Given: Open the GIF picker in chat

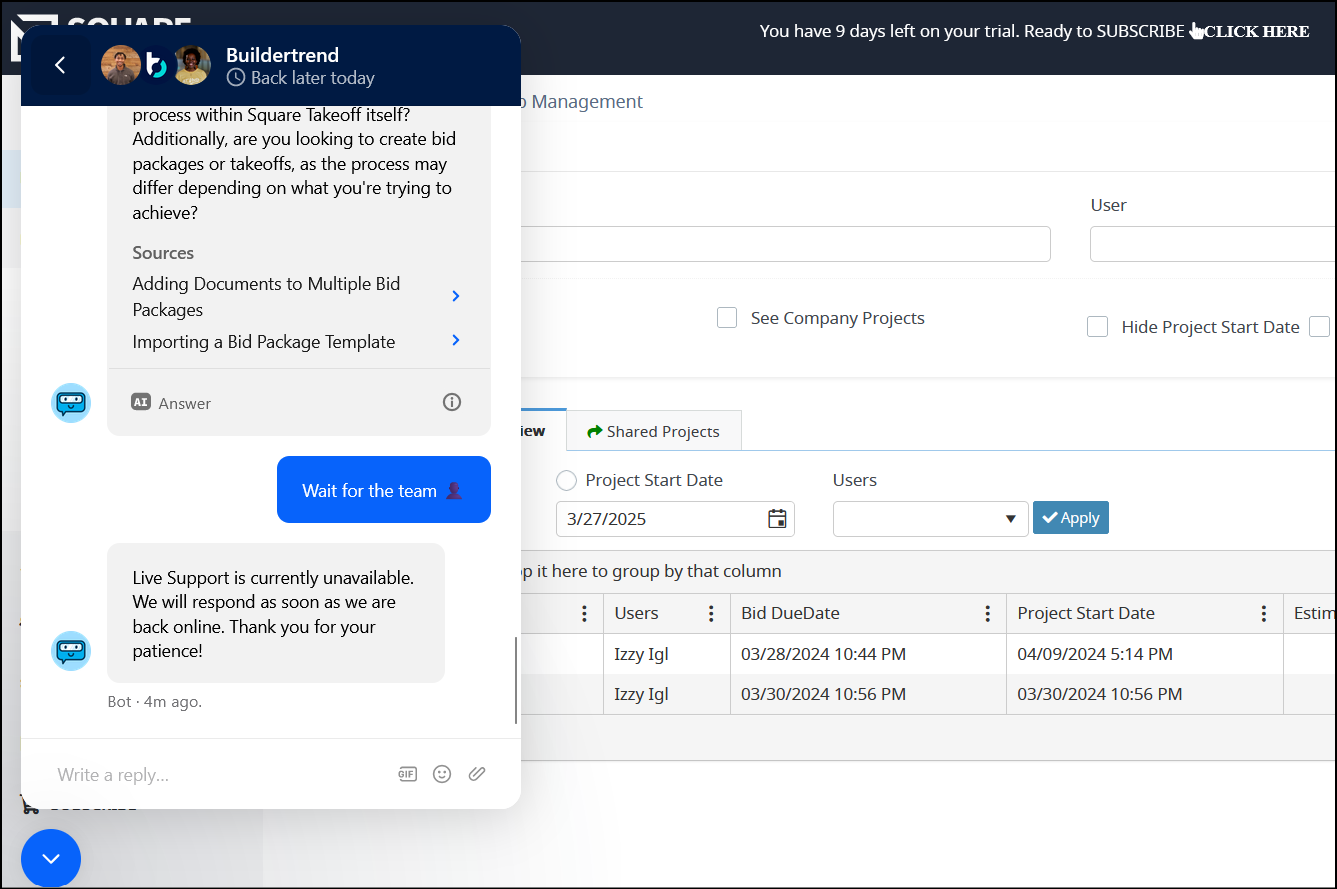Looking at the screenshot, I should click(407, 774).
